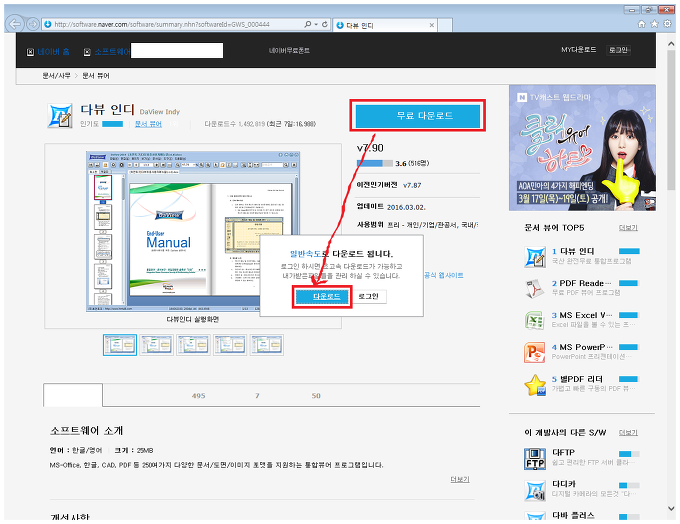Select the fourth screenshot thumbnail

coord(230,345)
